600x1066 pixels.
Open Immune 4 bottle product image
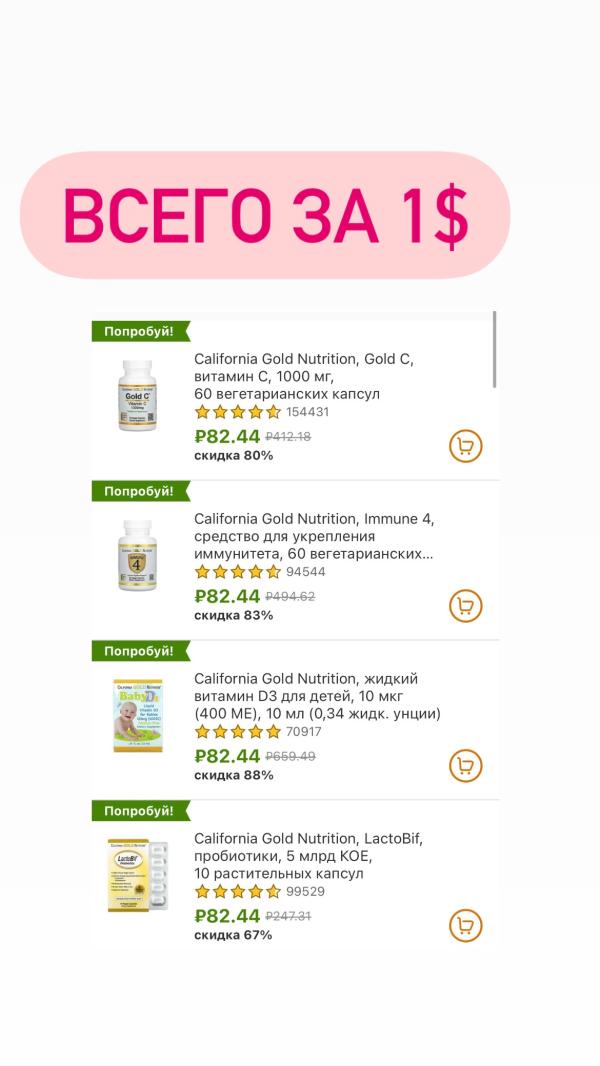(137, 555)
